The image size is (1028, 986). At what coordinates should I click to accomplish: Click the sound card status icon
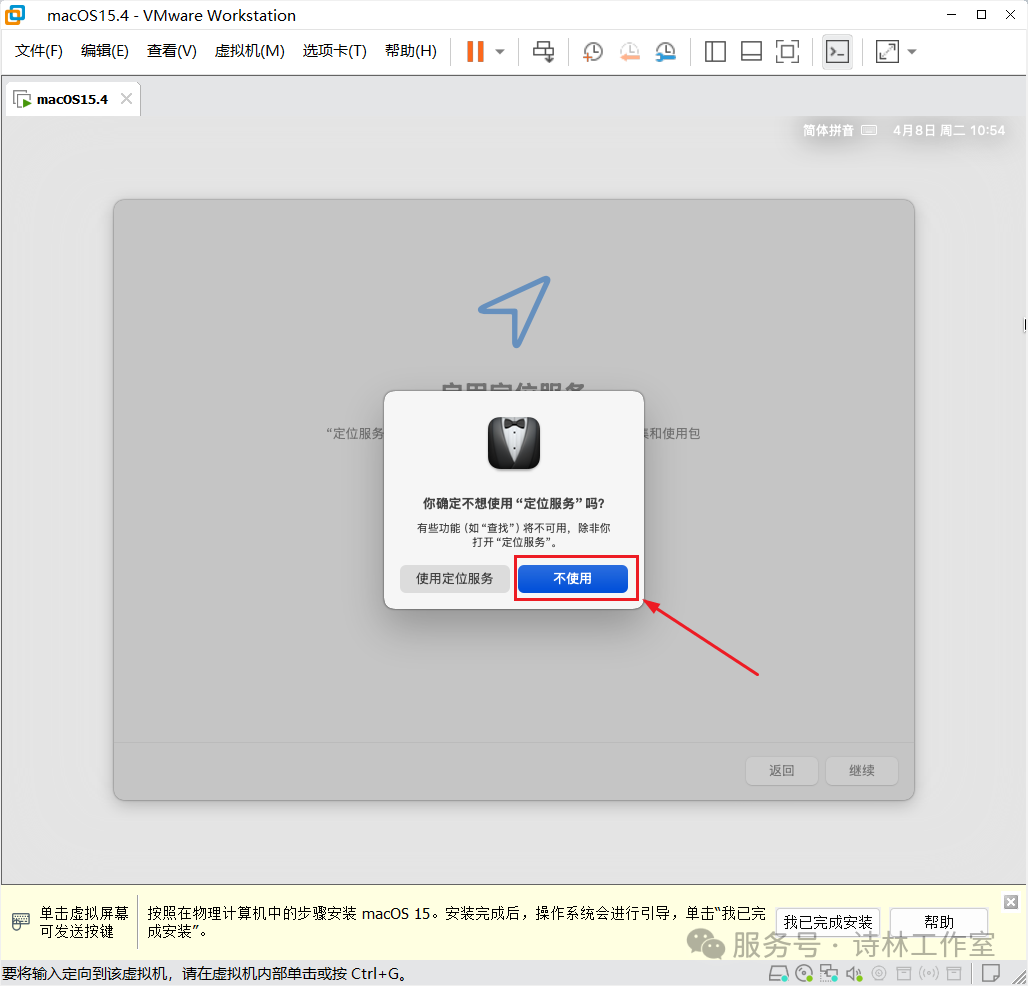pyautogui.click(x=854, y=974)
